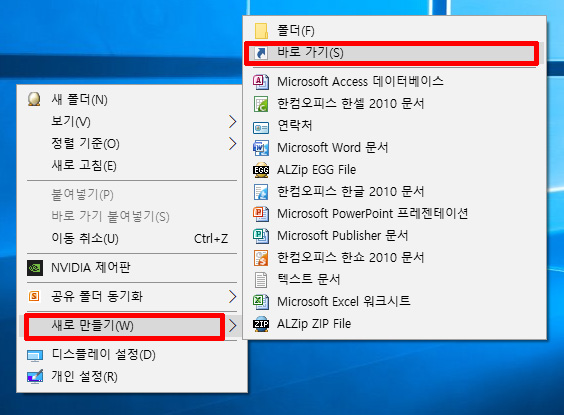Create a Microsoft PowerPoint 프레젠테이션
The image size is (564, 415).
tap(395, 214)
